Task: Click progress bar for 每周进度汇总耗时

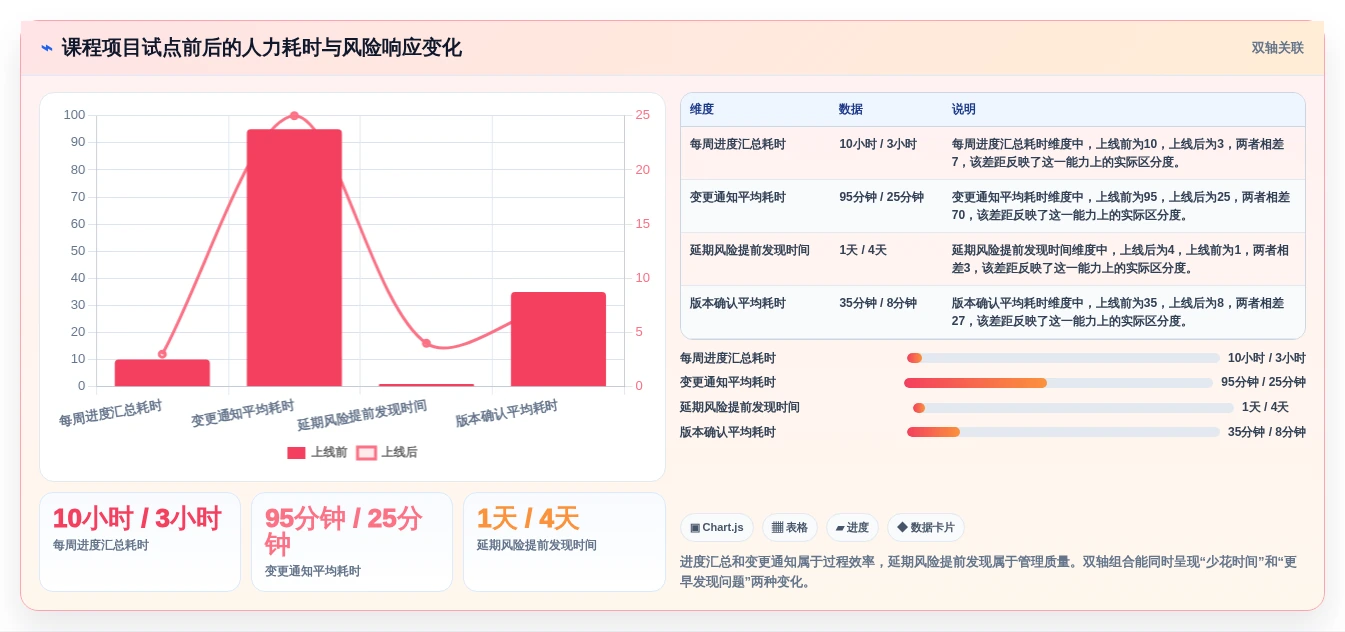Action: click(1063, 358)
